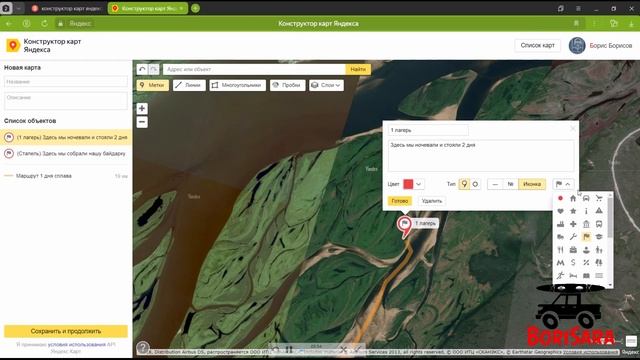This screenshot has width=640, height=360.
Task: Pick the bank building icon
Action: (x=586, y=224)
